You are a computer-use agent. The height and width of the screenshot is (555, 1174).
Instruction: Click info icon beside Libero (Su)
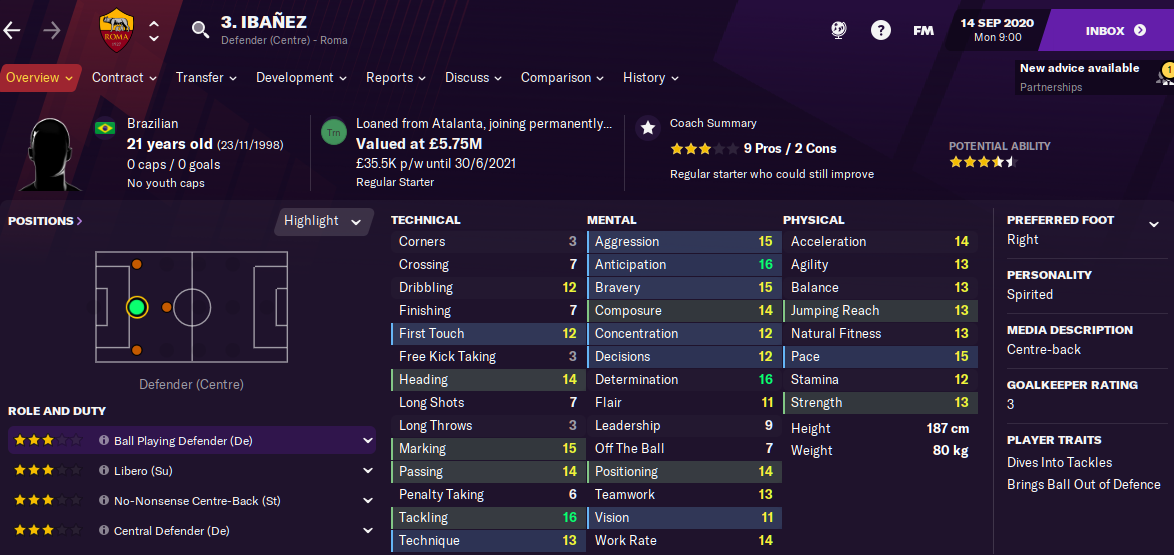pyautogui.click(x=104, y=471)
